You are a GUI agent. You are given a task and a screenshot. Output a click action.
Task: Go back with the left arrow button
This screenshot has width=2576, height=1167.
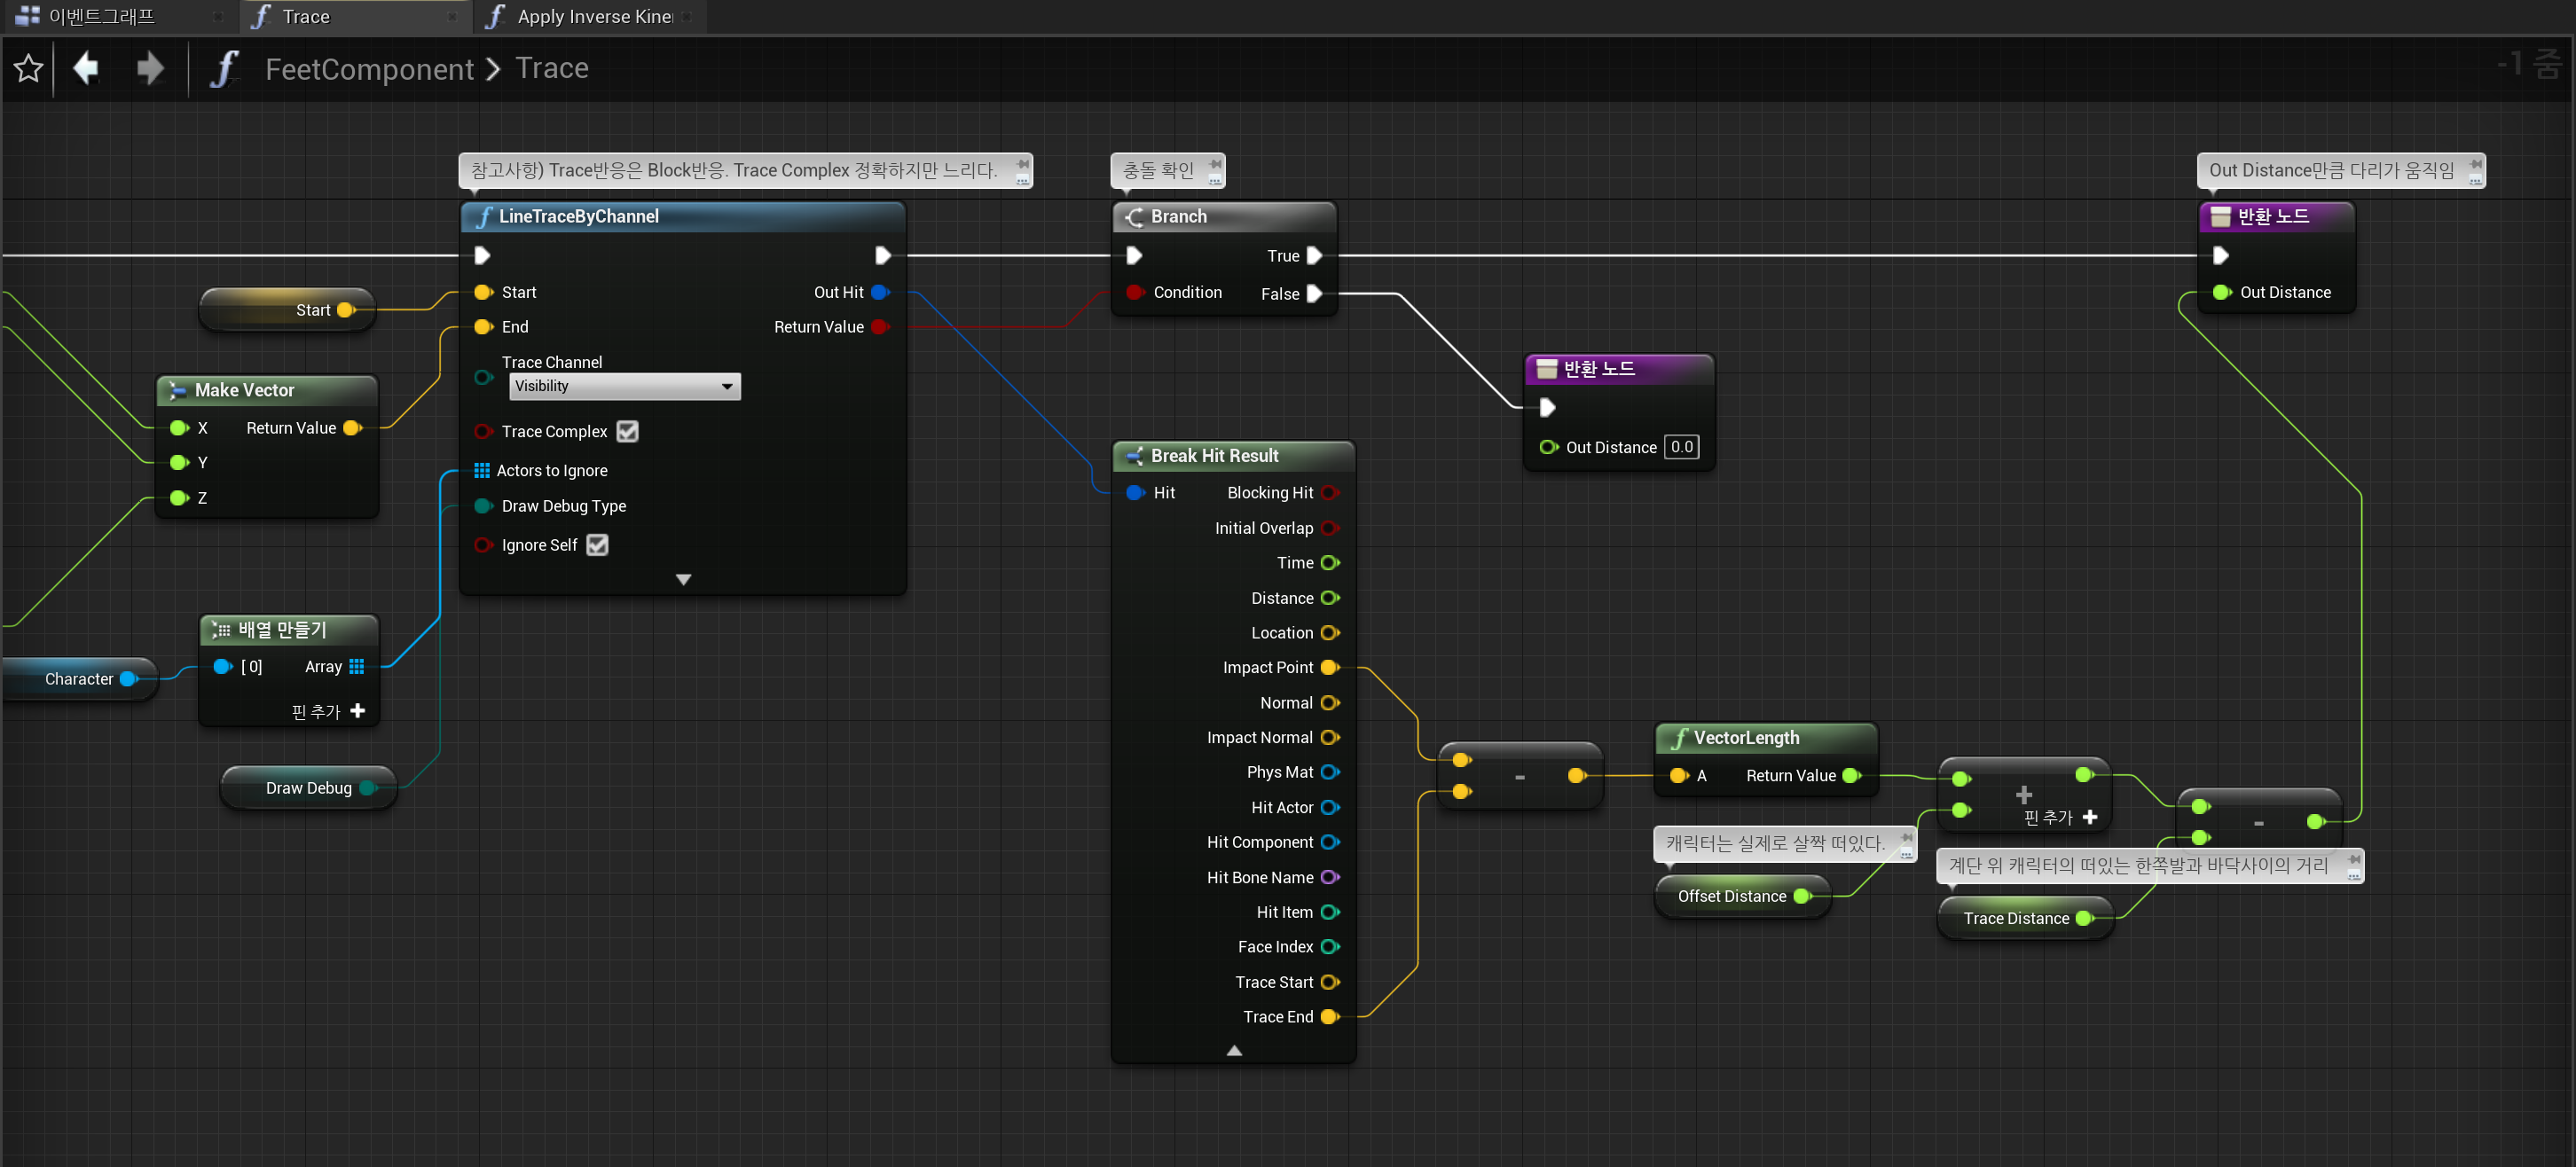tap(86, 69)
